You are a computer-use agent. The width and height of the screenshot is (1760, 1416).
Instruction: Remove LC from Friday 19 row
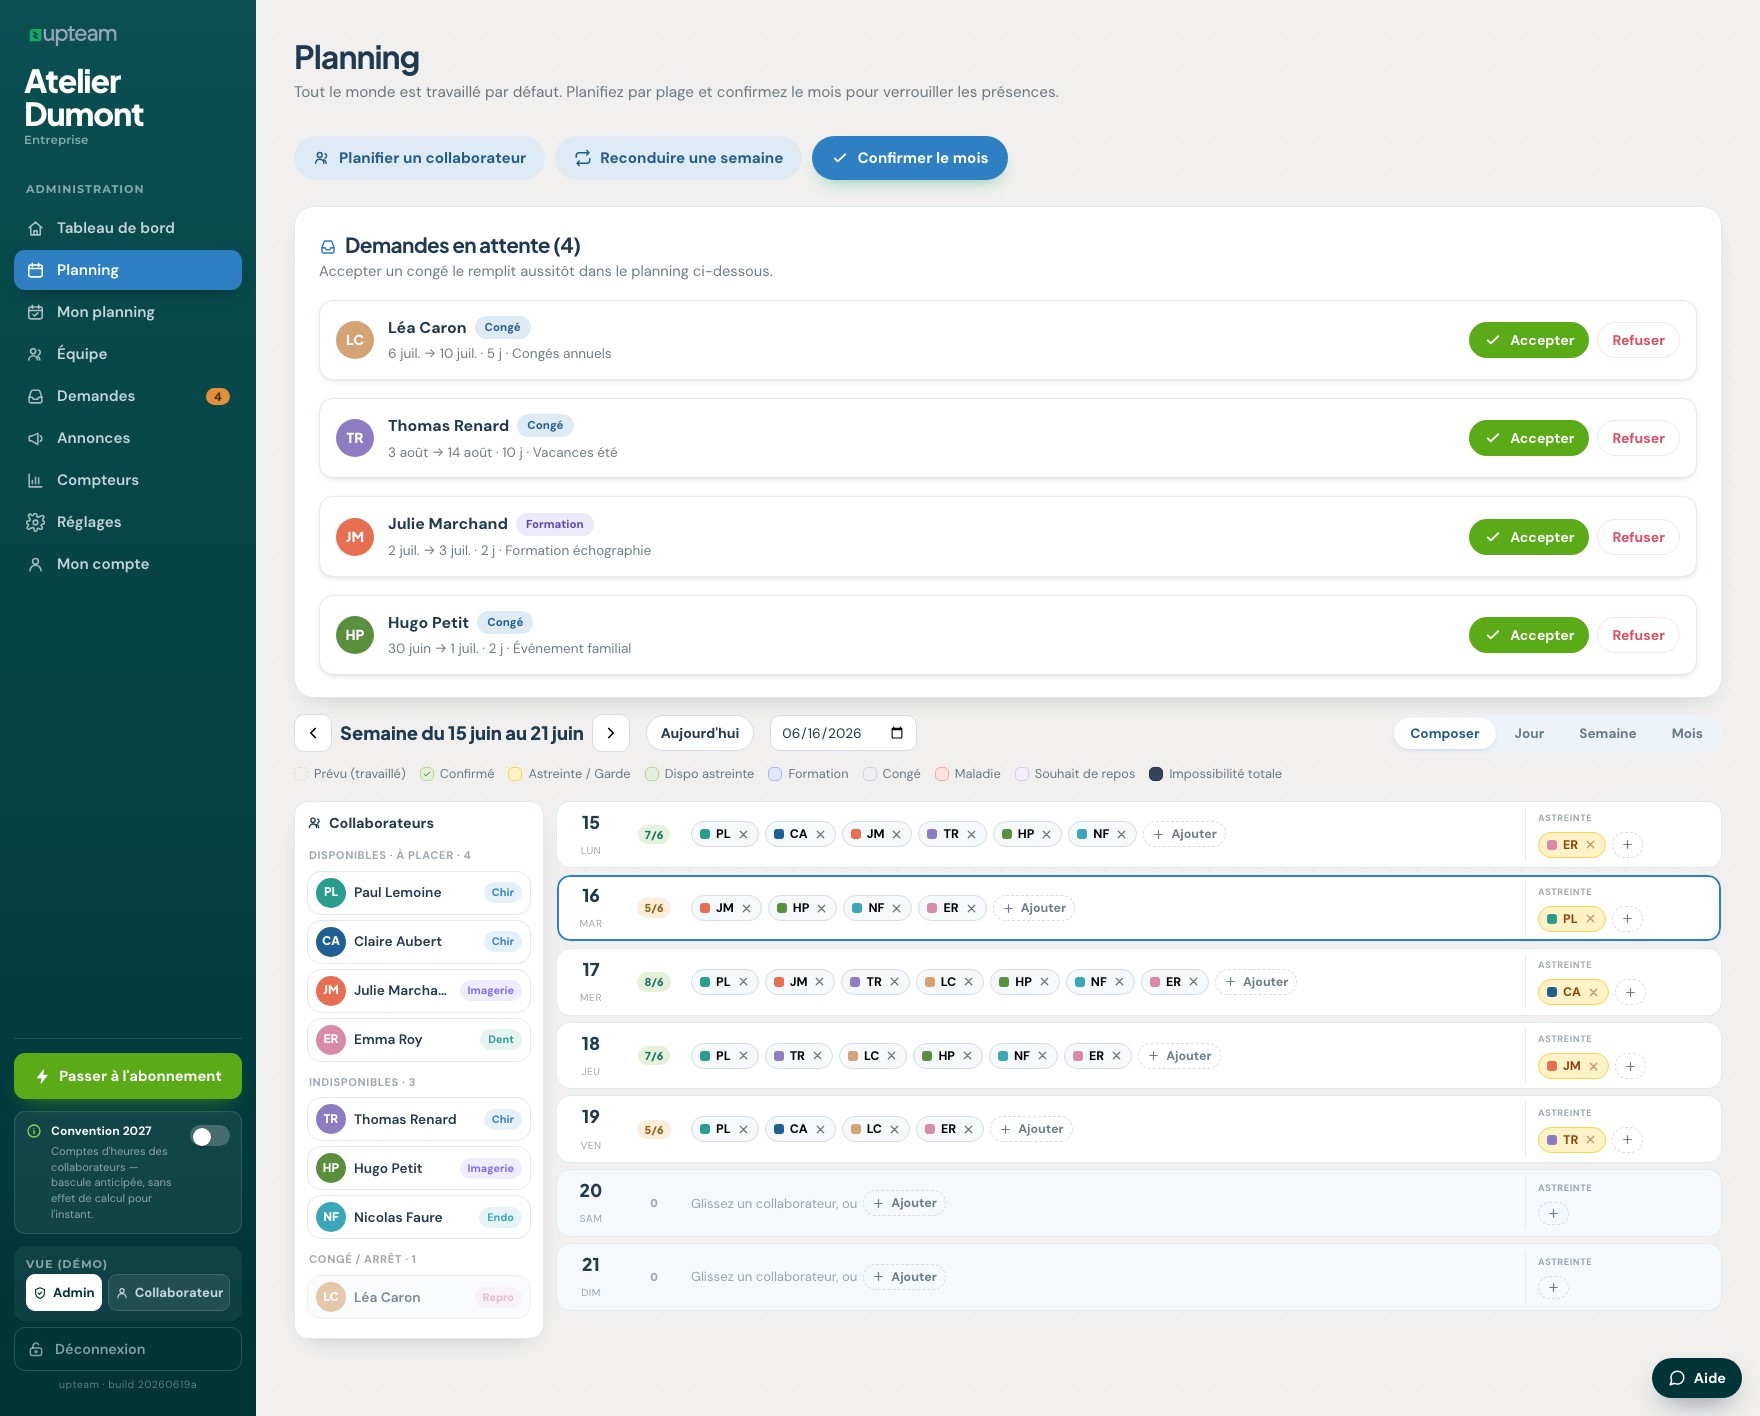[x=894, y=1130]
